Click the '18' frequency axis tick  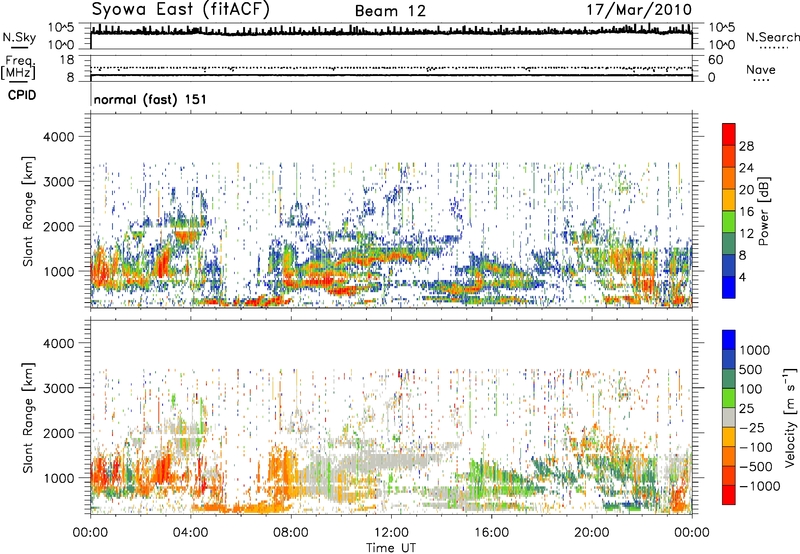pos(67,60)
